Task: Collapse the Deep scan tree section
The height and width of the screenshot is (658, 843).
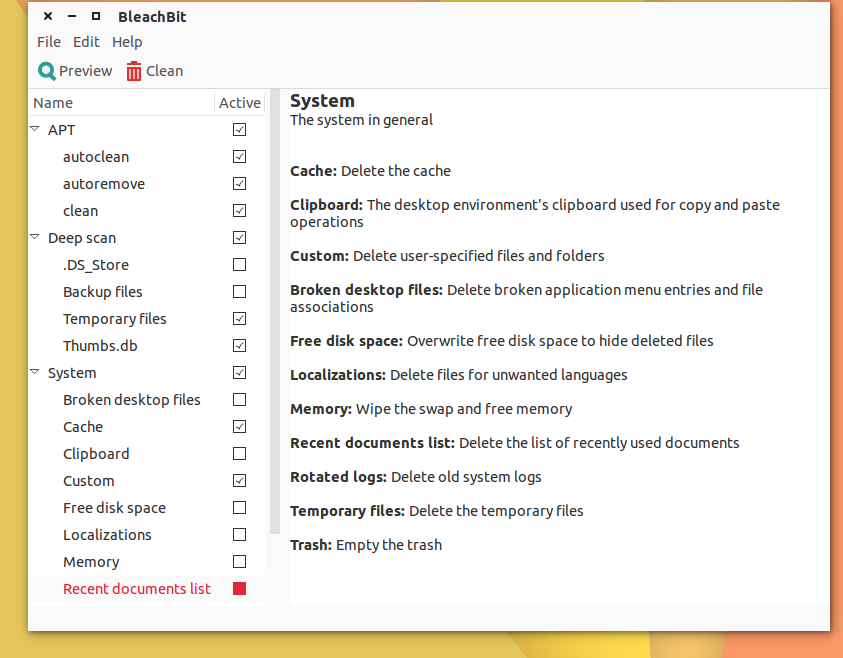Action: (x=32, y=237)
